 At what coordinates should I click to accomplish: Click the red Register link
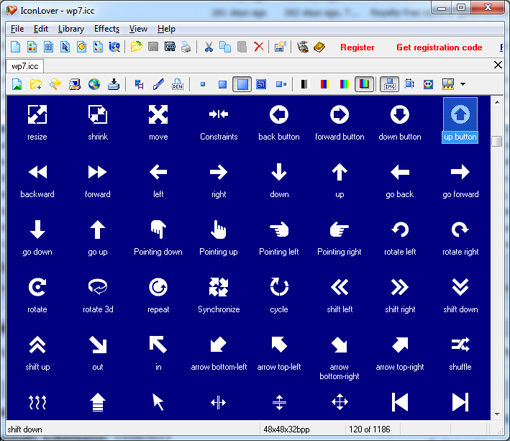click(x=357, y=47)
